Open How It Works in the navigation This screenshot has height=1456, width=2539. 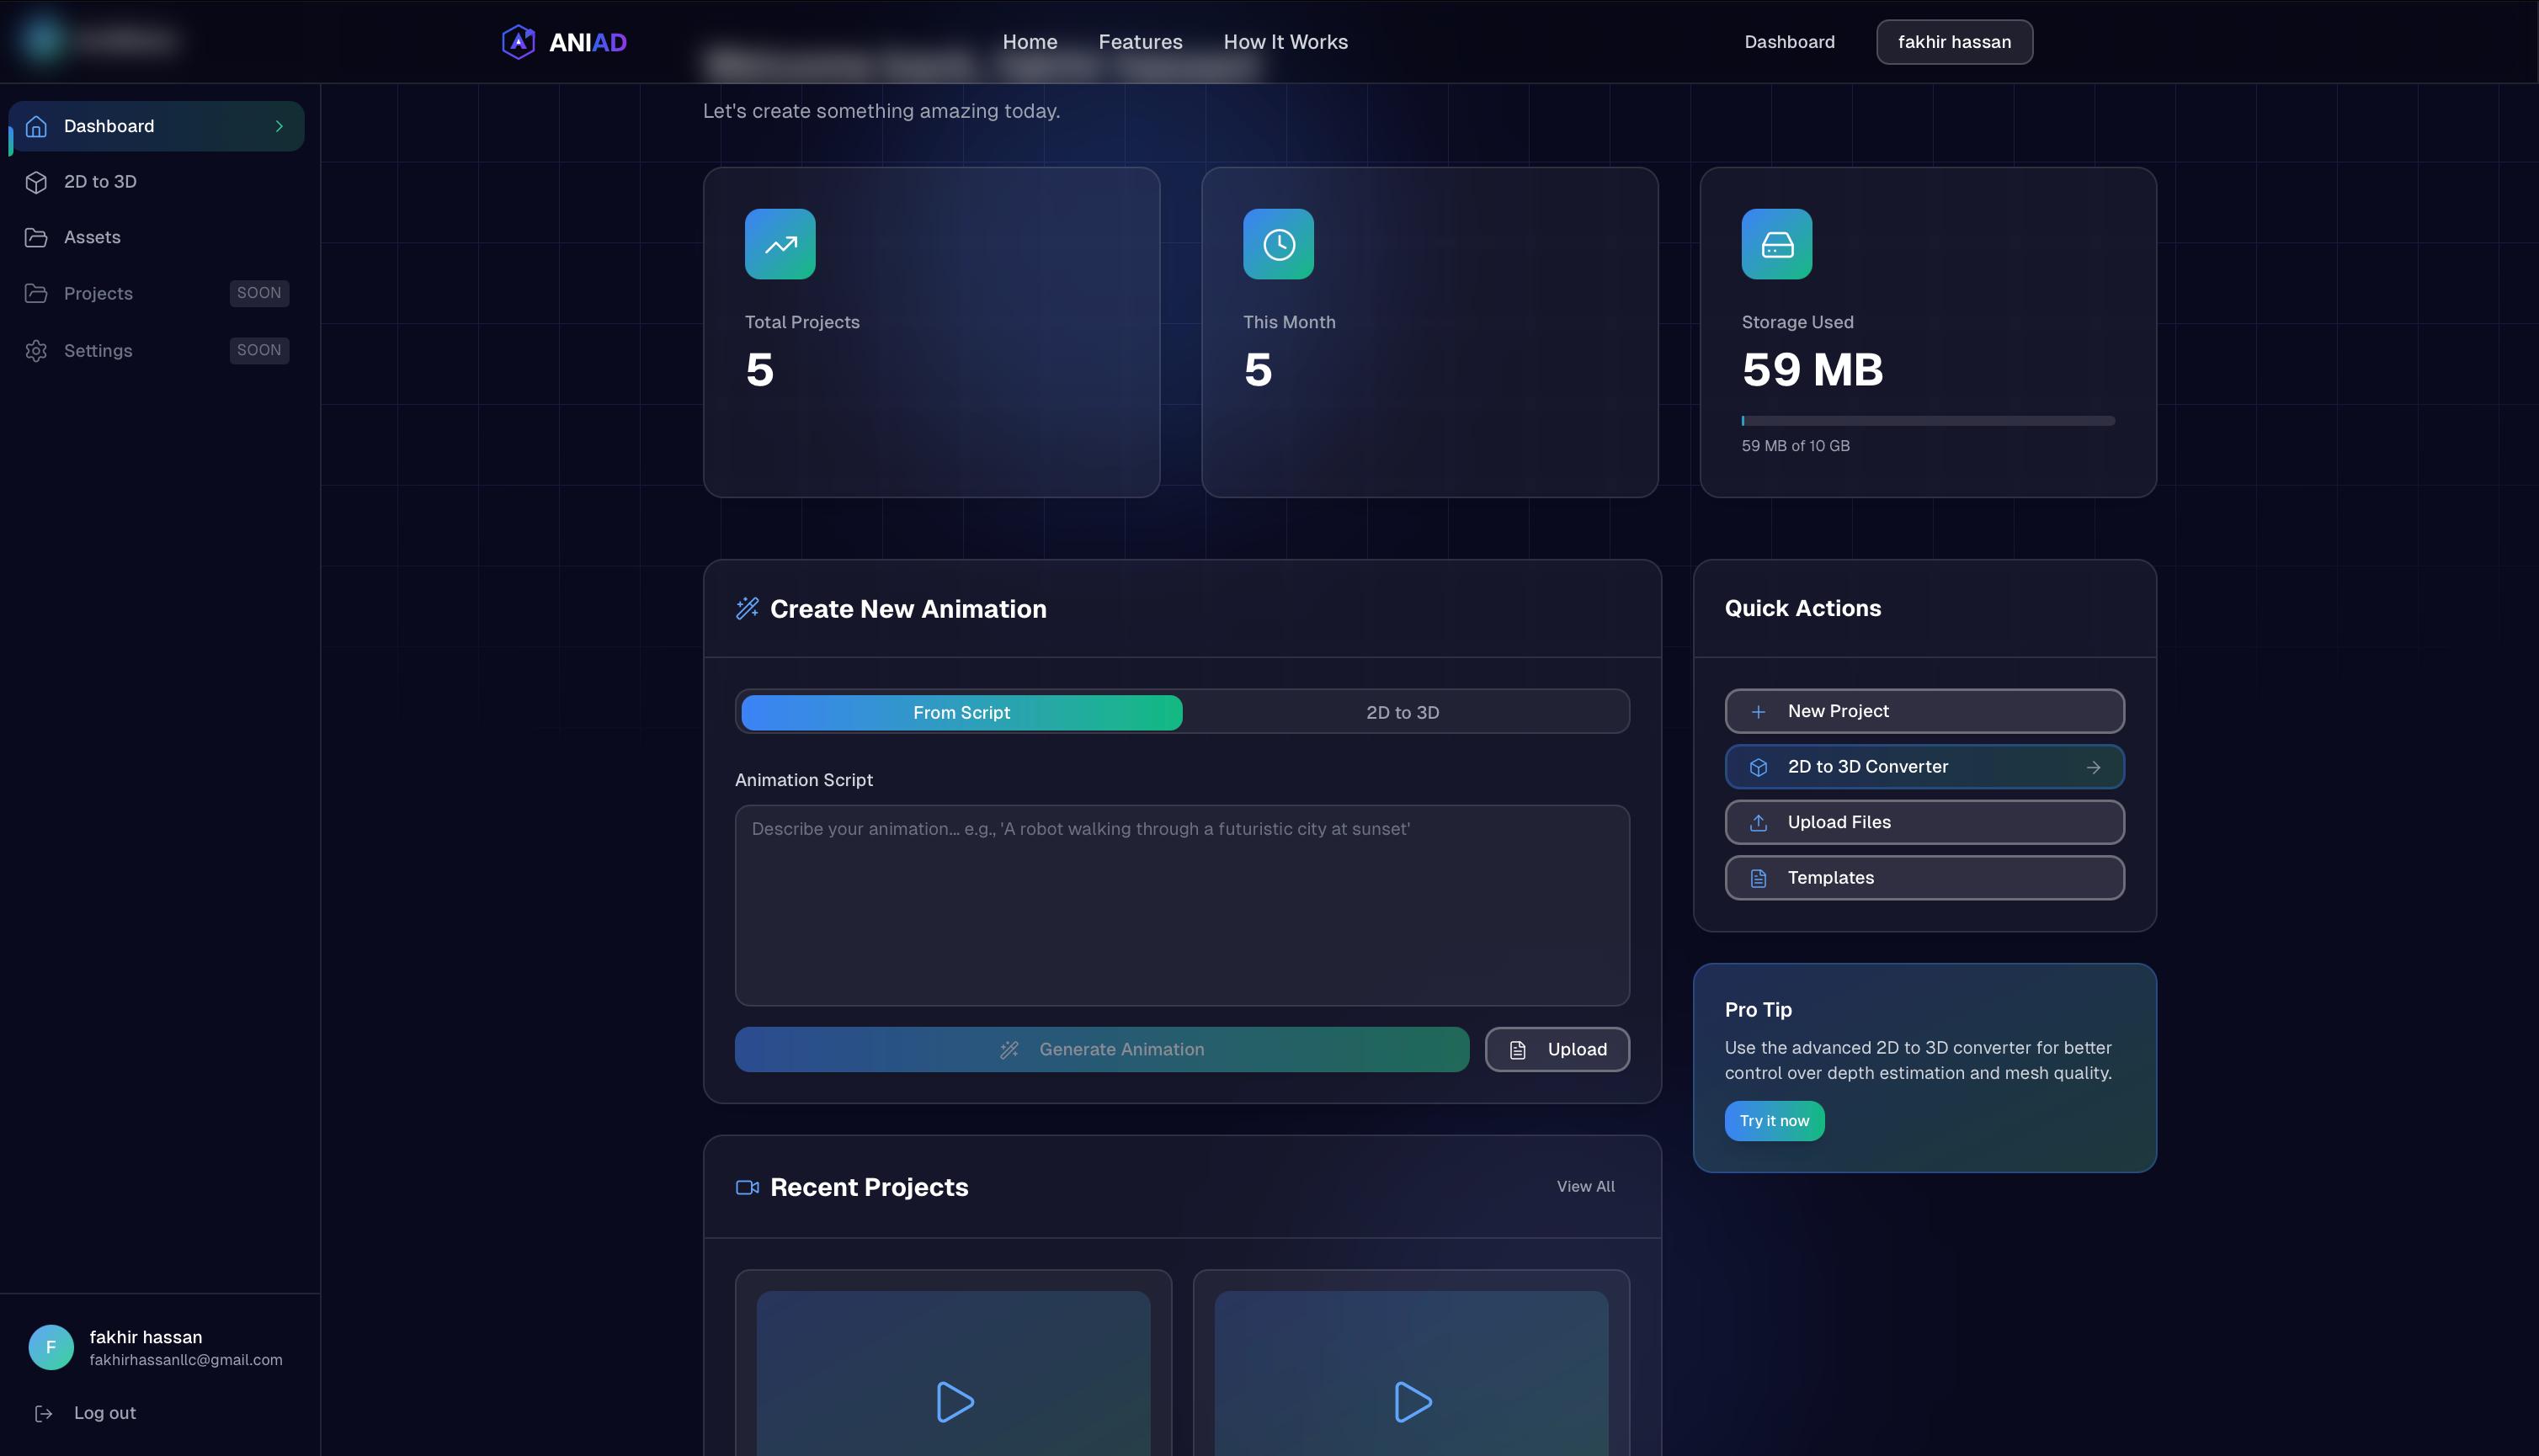point(1285,42)
